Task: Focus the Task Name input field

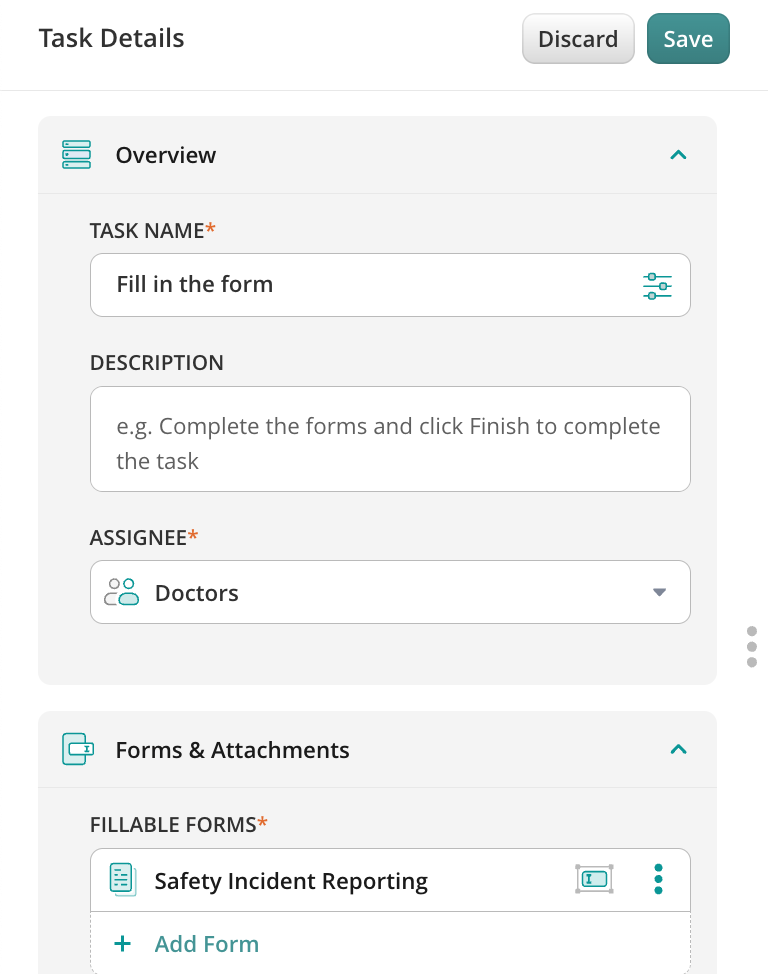Action: [x=370, y=285]
